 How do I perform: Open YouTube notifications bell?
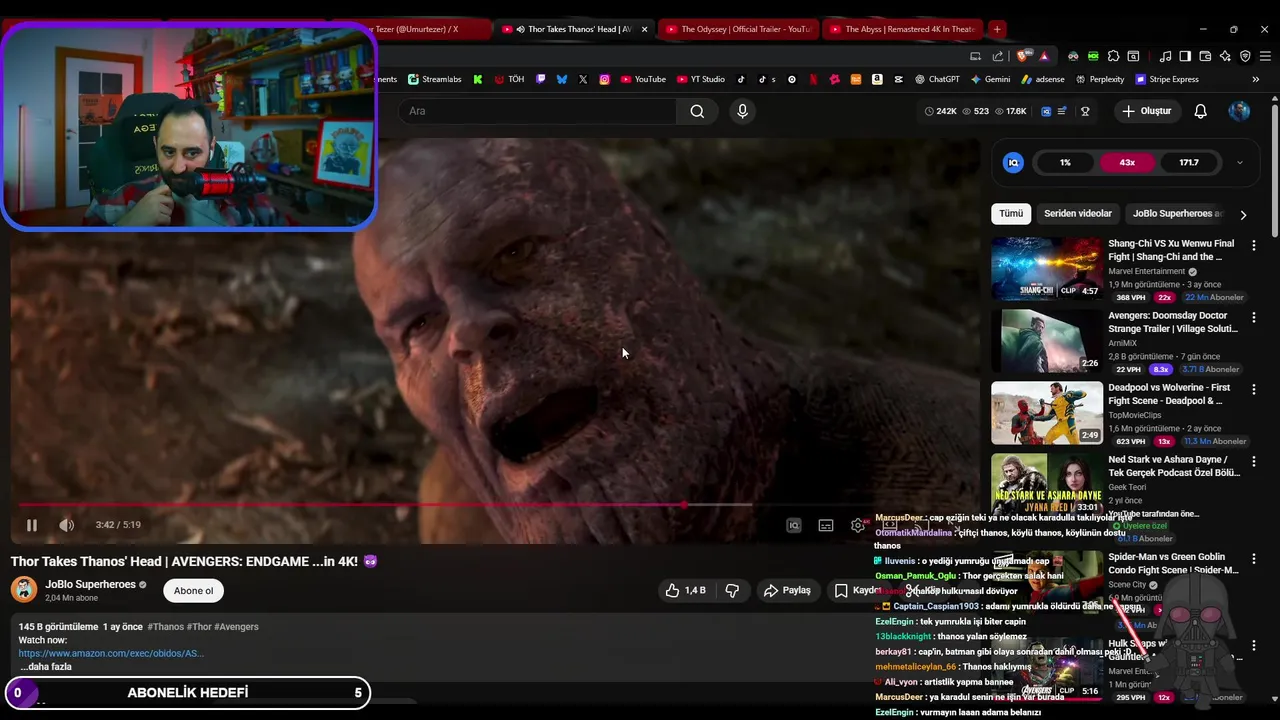pos(1201,111)
